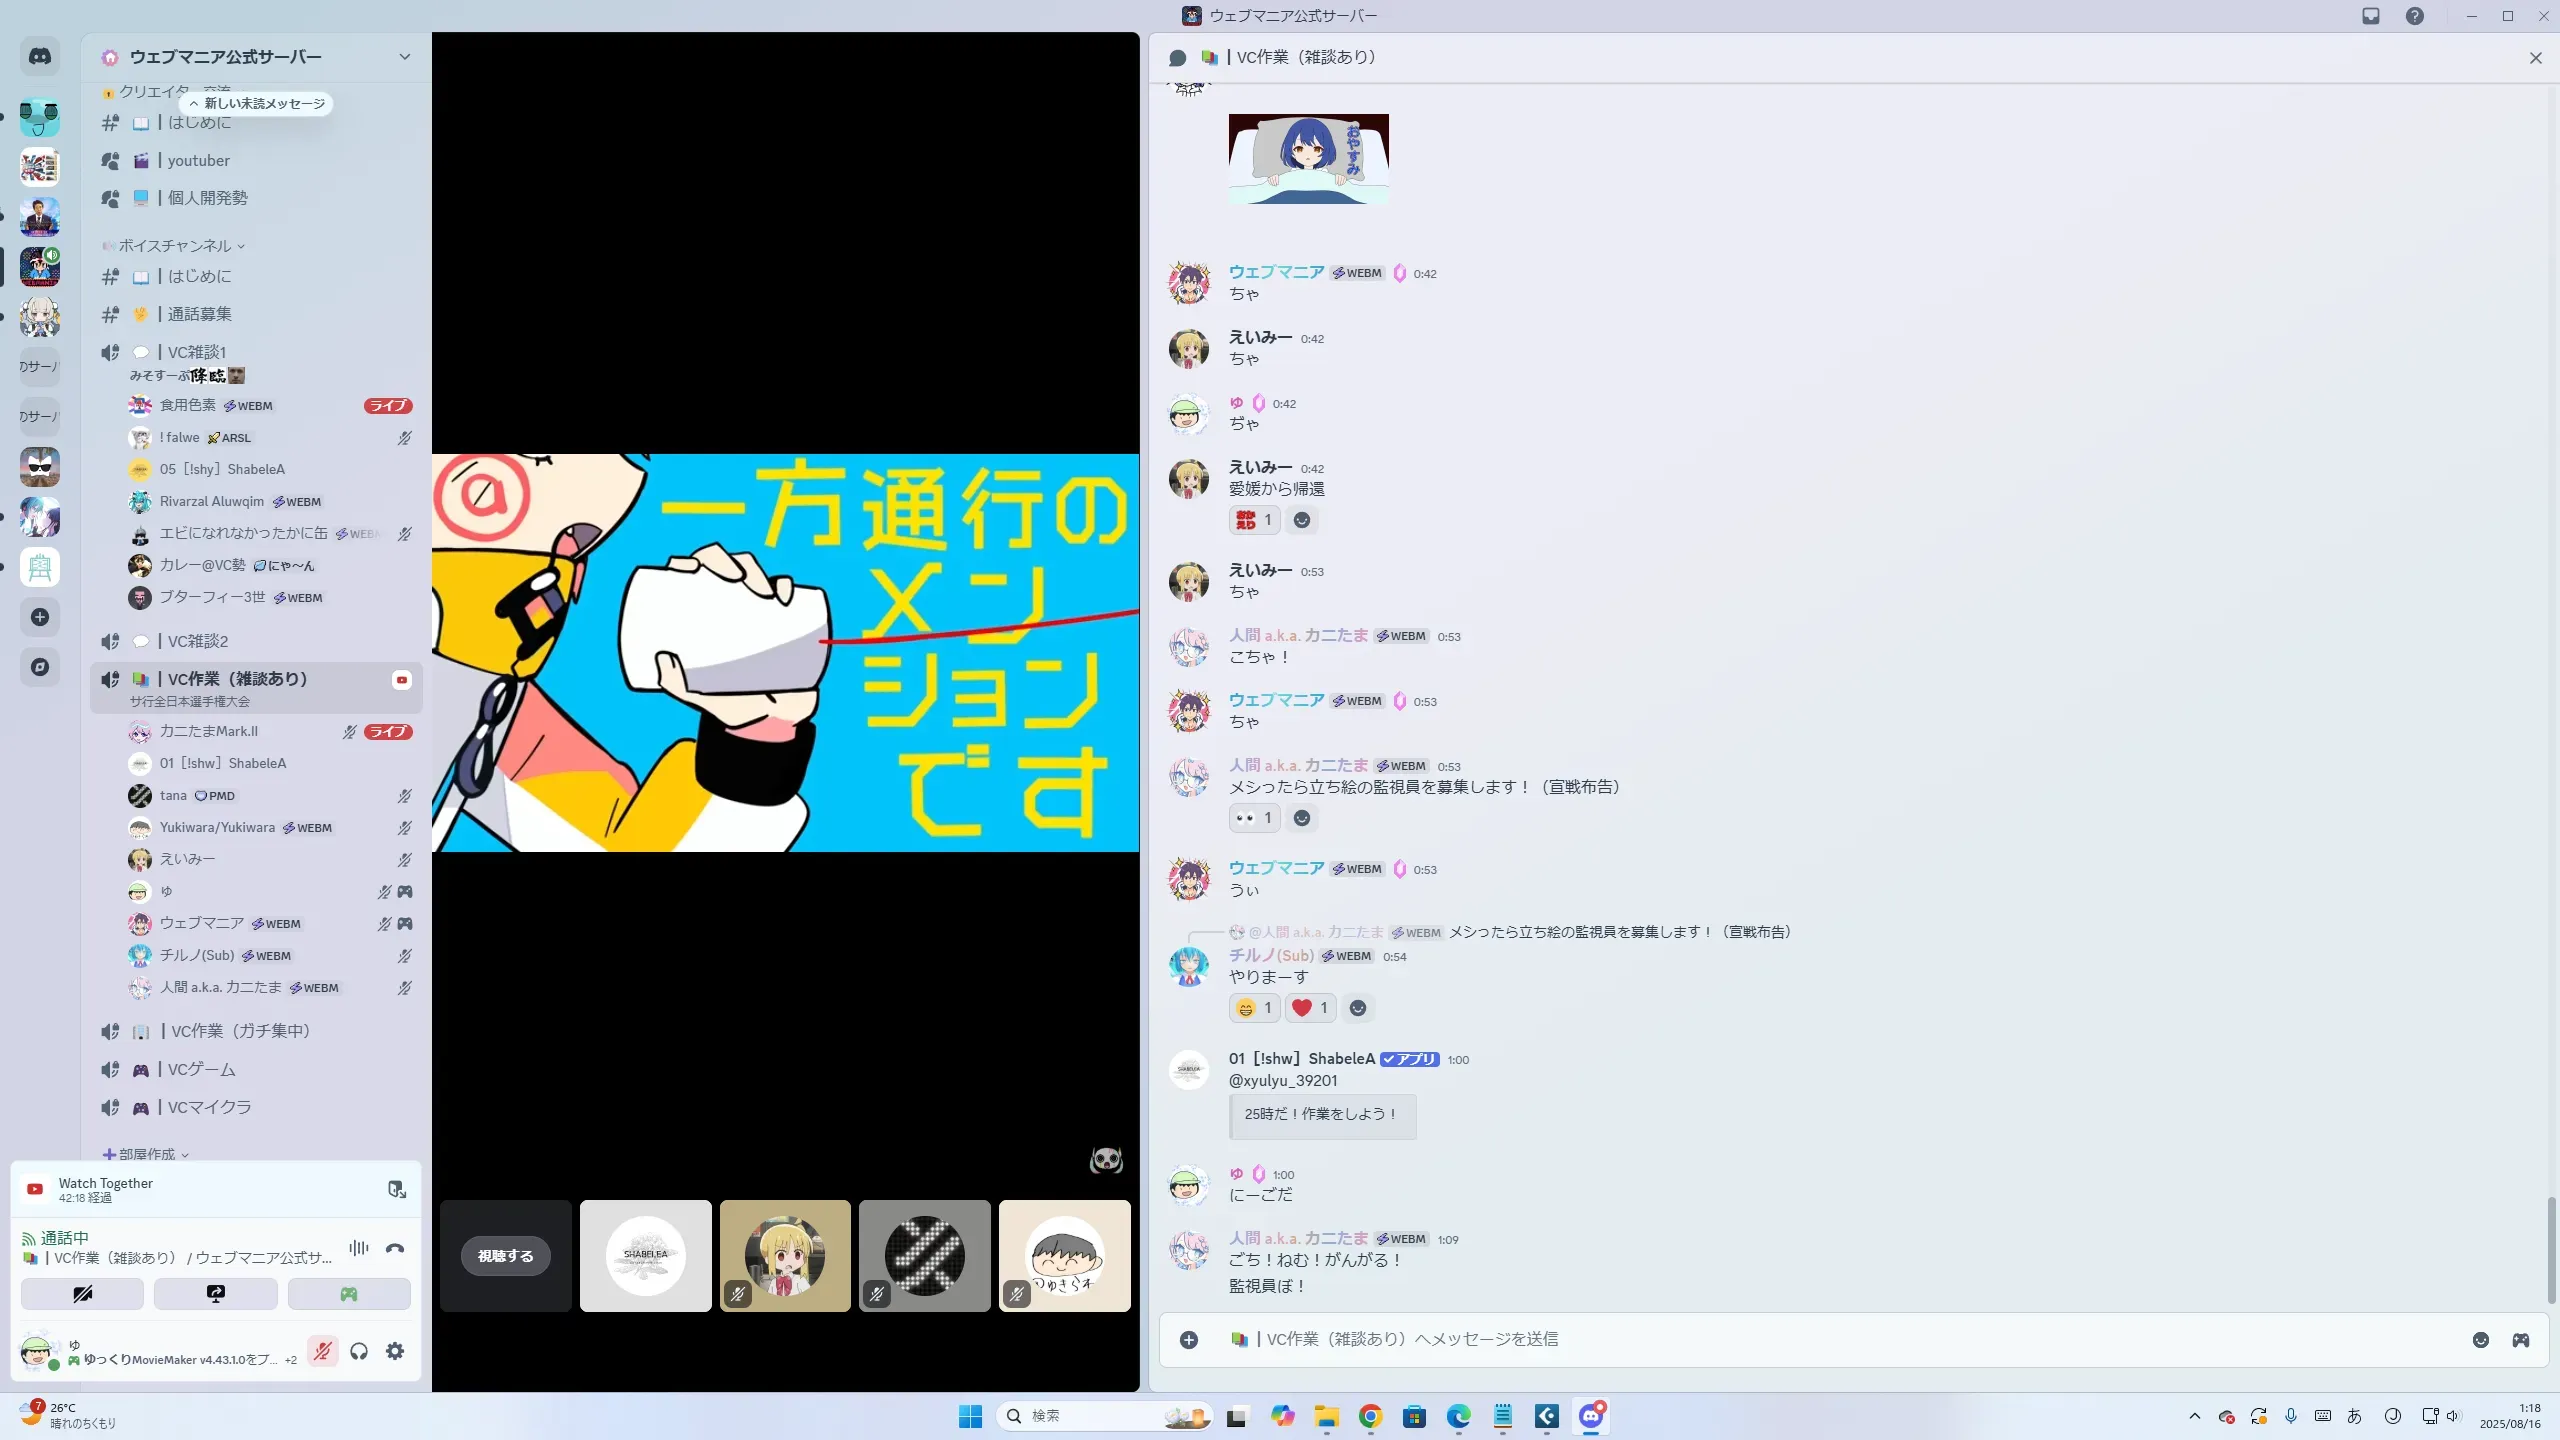Open user settings gear
The height and width of the screenshot is (1440, 2560).
[x=395, y=1352]
